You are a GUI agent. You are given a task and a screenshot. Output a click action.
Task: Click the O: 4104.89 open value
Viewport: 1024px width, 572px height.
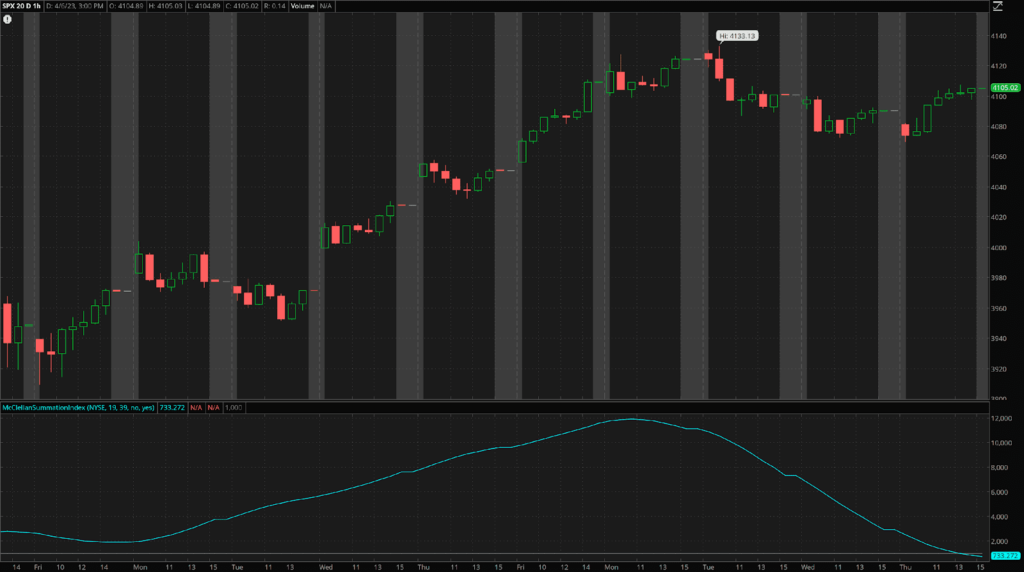(126, 6)
